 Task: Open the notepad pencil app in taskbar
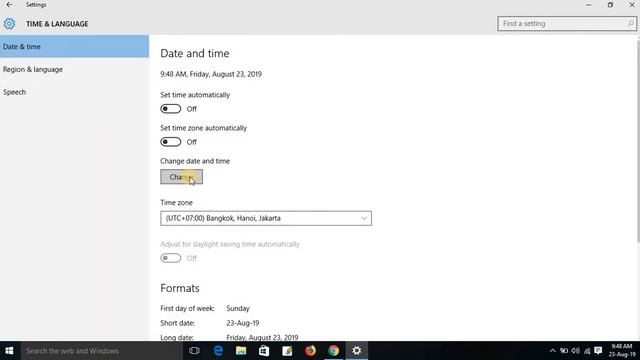(x=287, y=351)
